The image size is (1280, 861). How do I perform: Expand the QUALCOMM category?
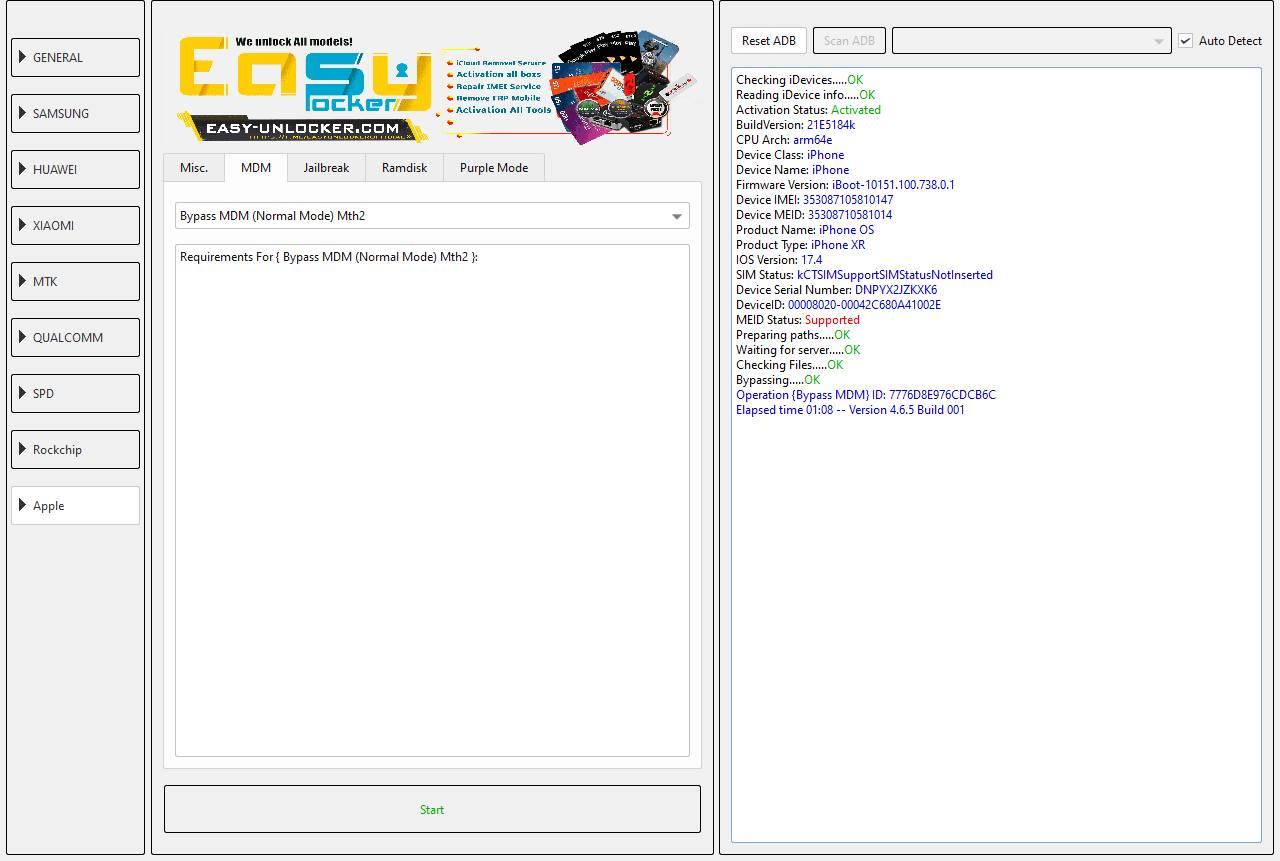pos(75,337)
